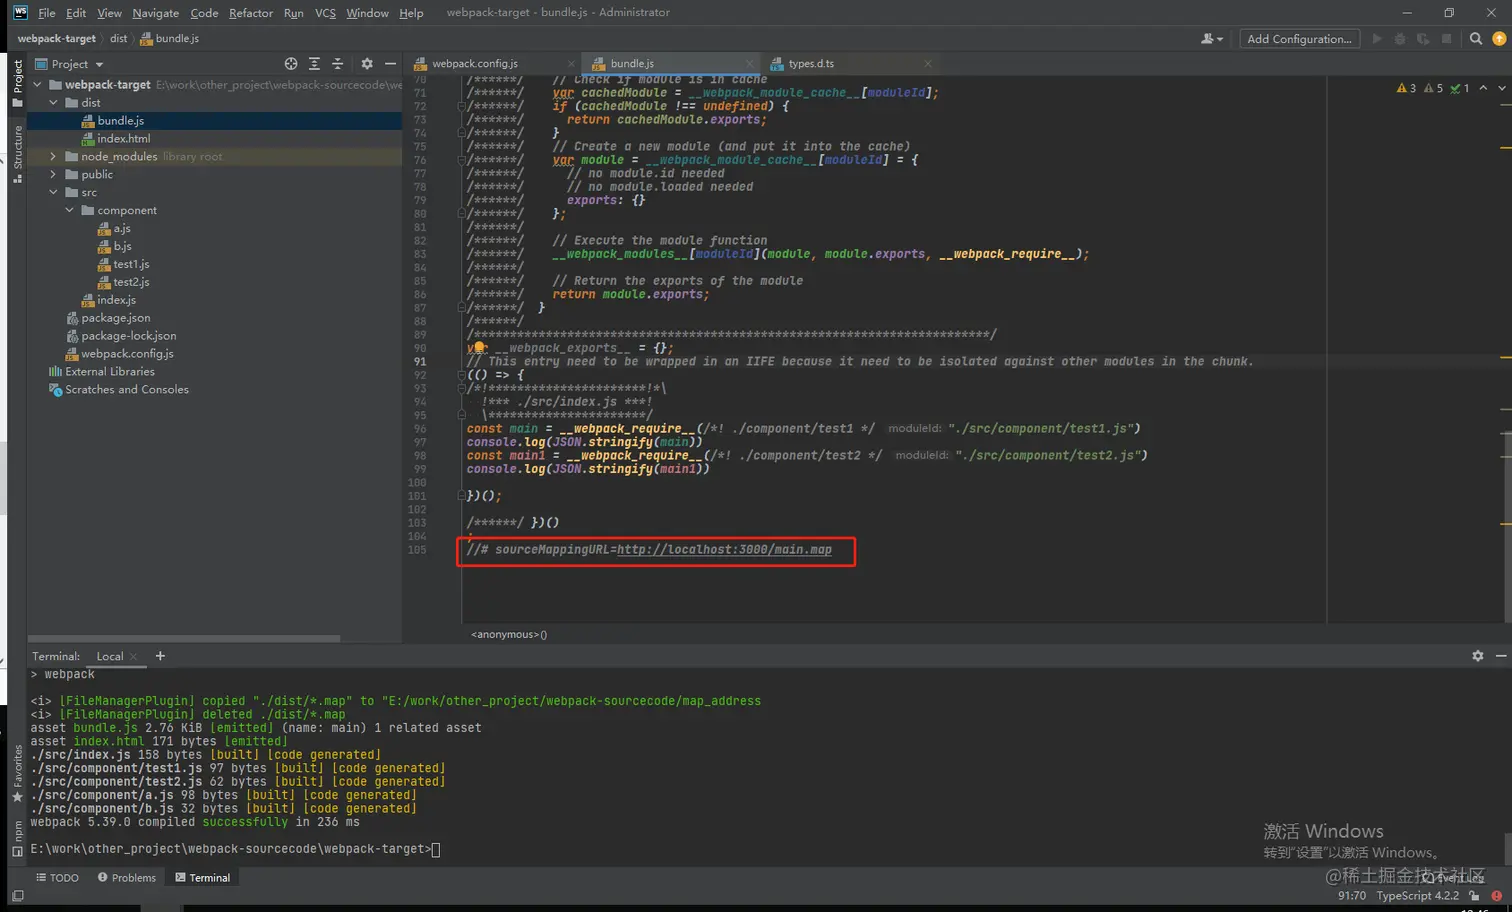Open the File menu
The height and width of the screenshot is (912, 1512).
(x=46, y=13)
